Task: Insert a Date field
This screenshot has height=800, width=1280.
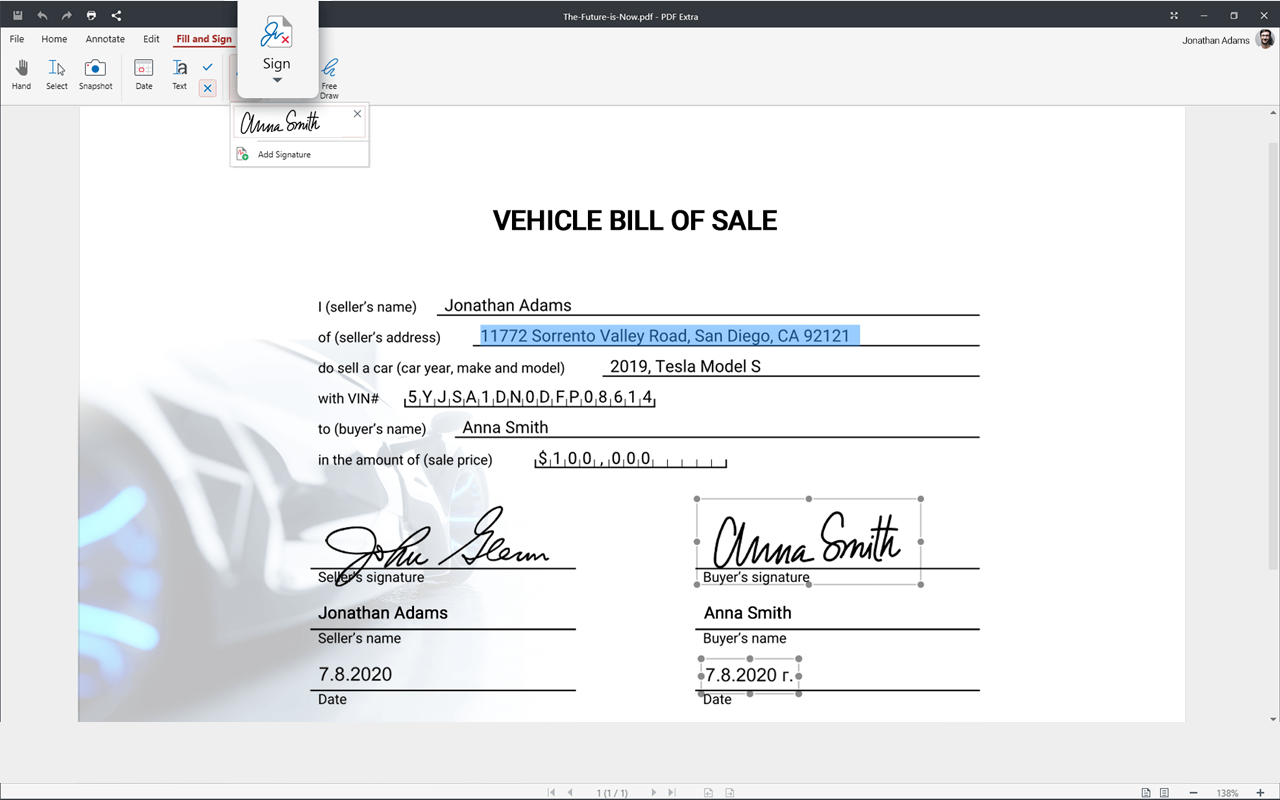Action: click(144, 74)
